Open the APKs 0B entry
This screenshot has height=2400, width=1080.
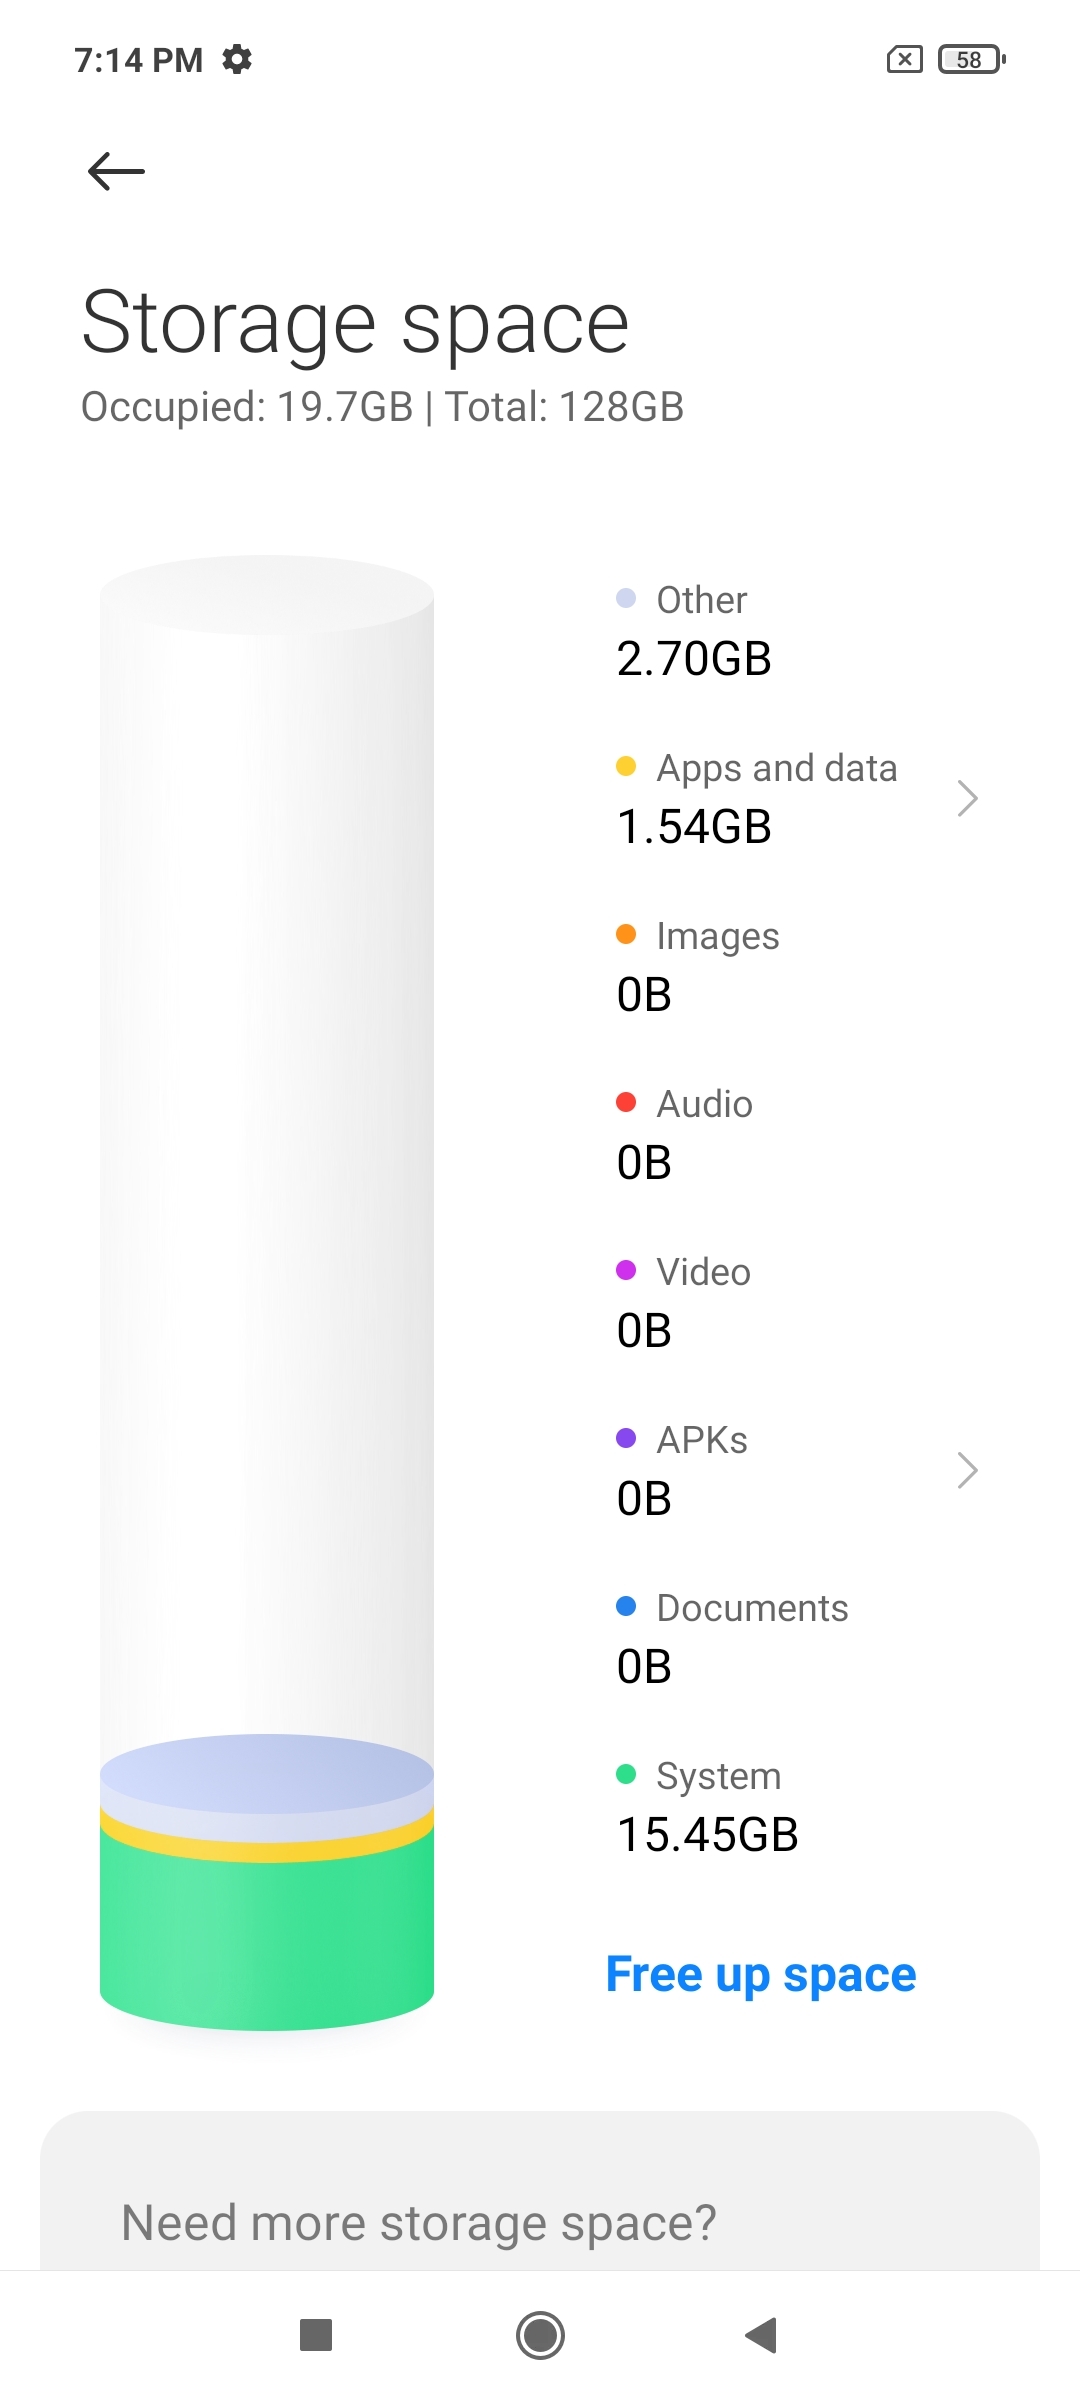pyautogui.click(x=797, y=1470)
